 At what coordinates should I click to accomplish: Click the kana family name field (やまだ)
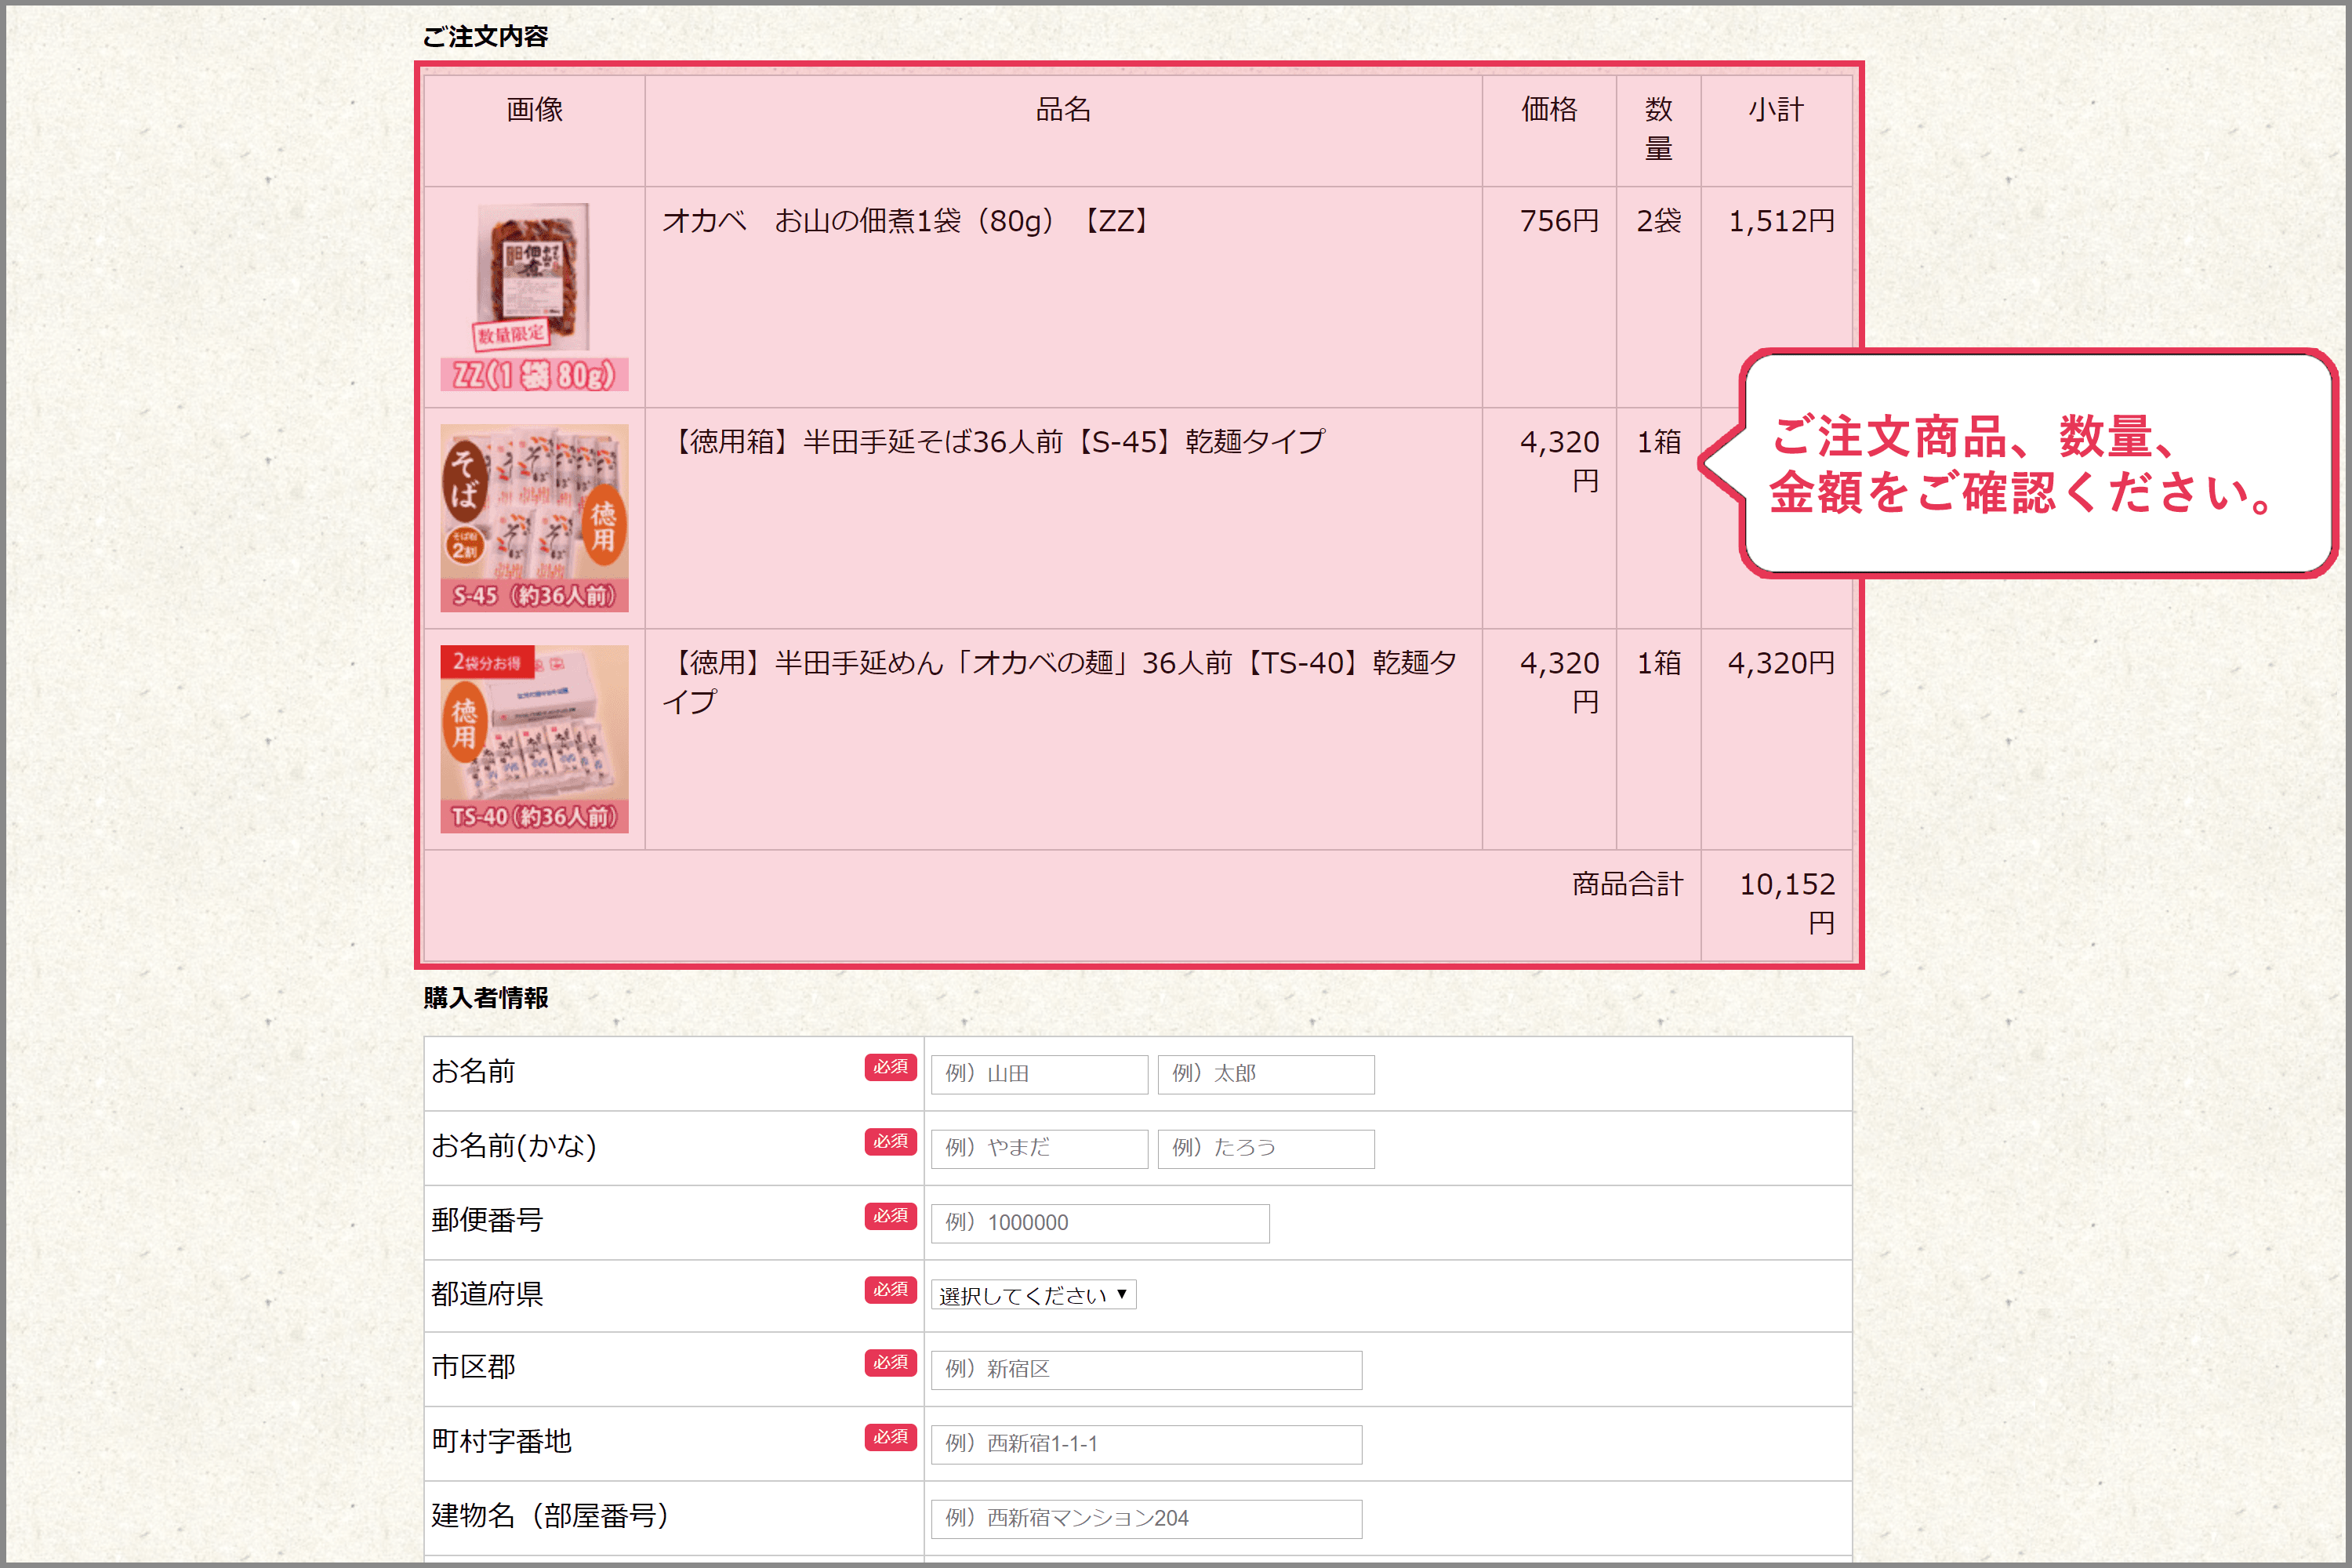point(1039,1148)
